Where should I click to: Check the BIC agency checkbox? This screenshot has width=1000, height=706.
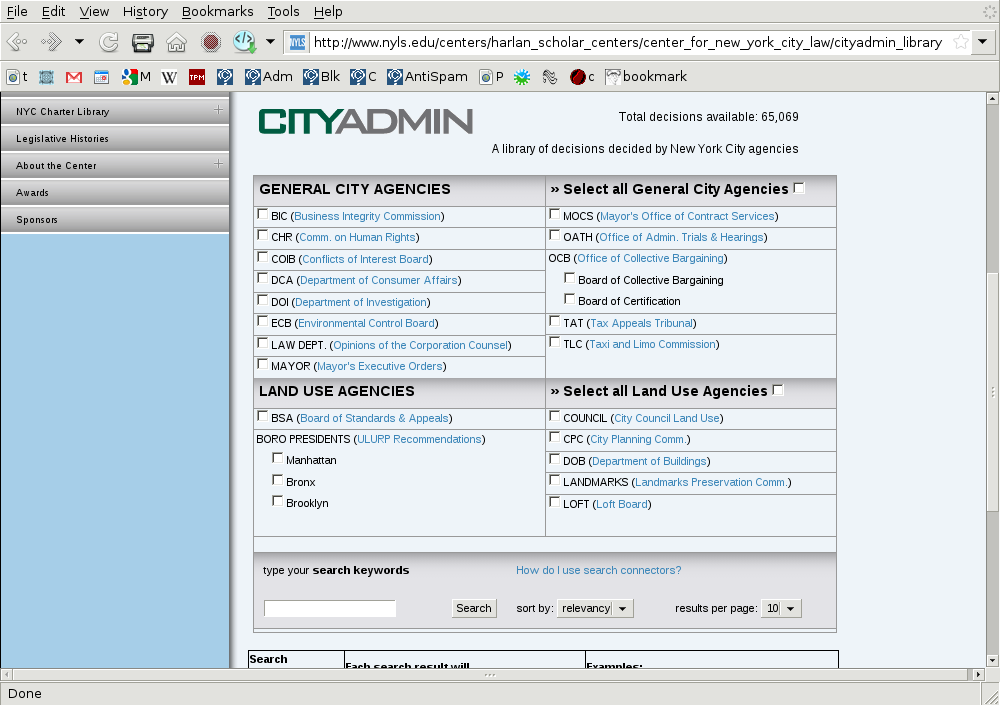click(262, 214)
